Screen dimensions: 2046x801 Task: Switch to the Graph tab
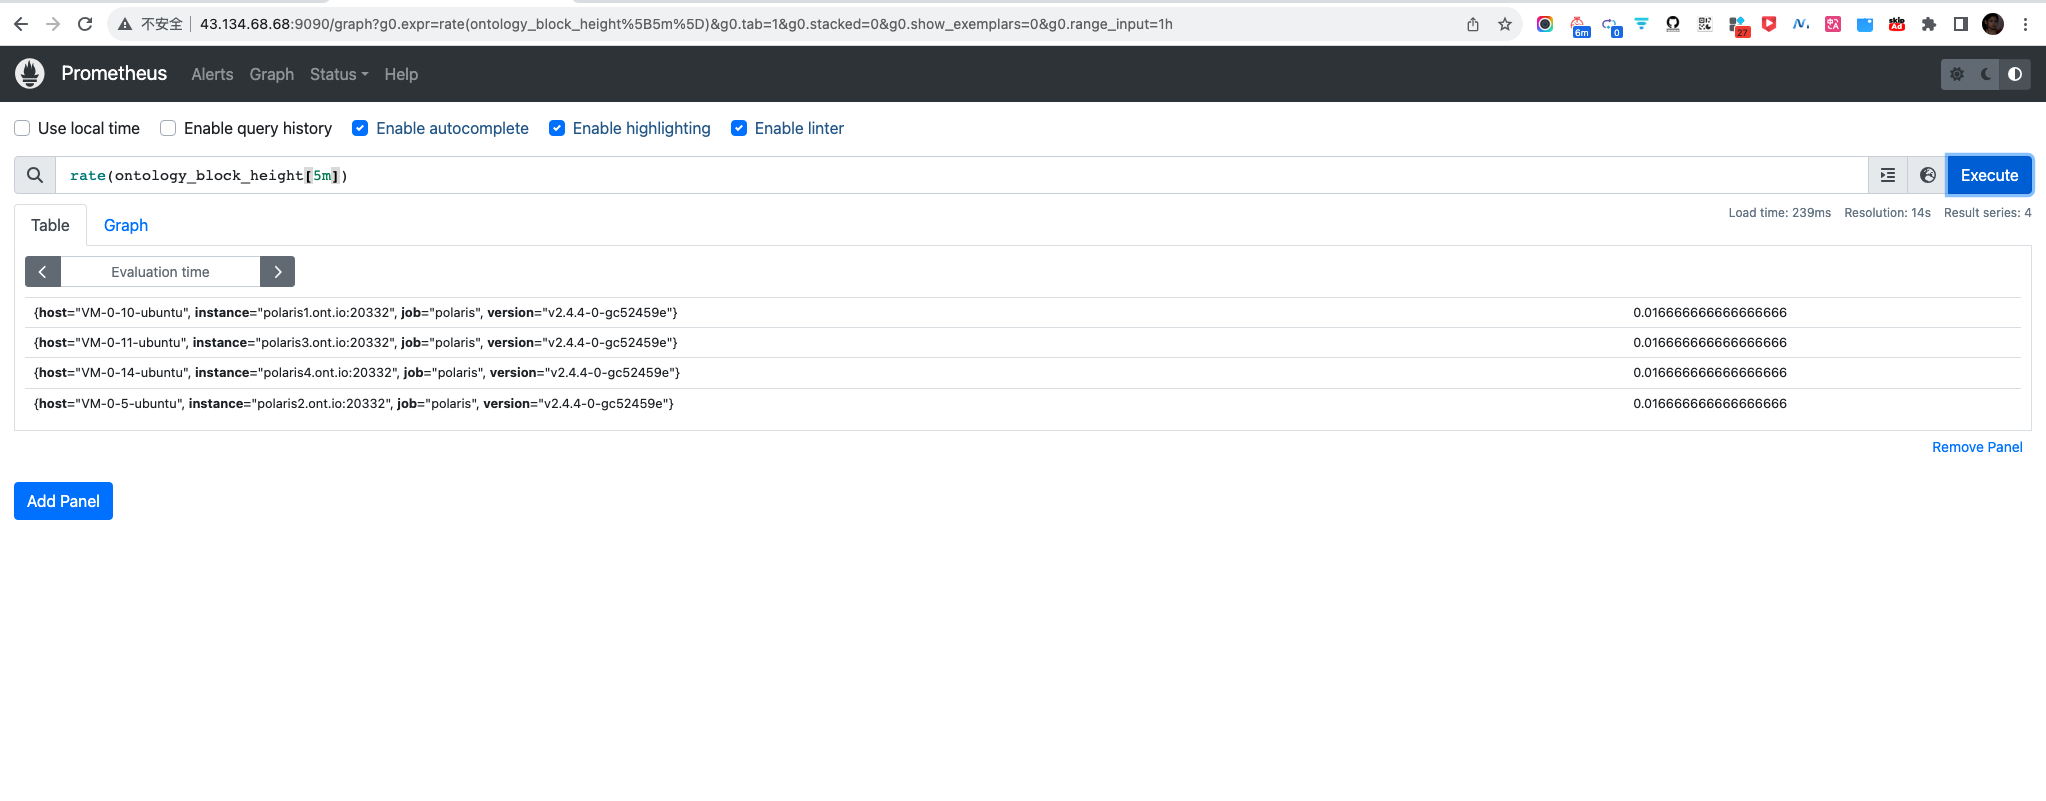pyautogui.click(x=126, y=225)
